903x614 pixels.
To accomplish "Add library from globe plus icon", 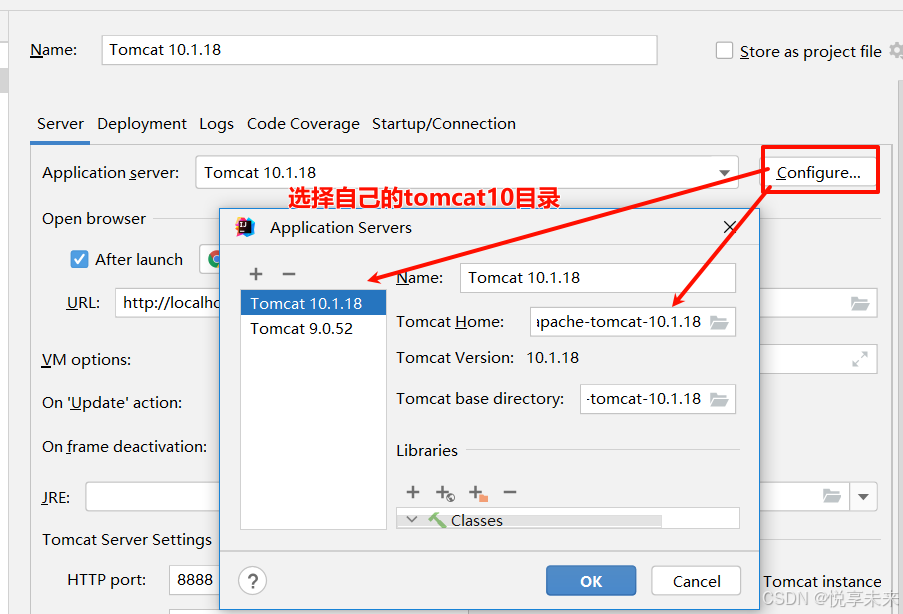I will click(445, 493).
